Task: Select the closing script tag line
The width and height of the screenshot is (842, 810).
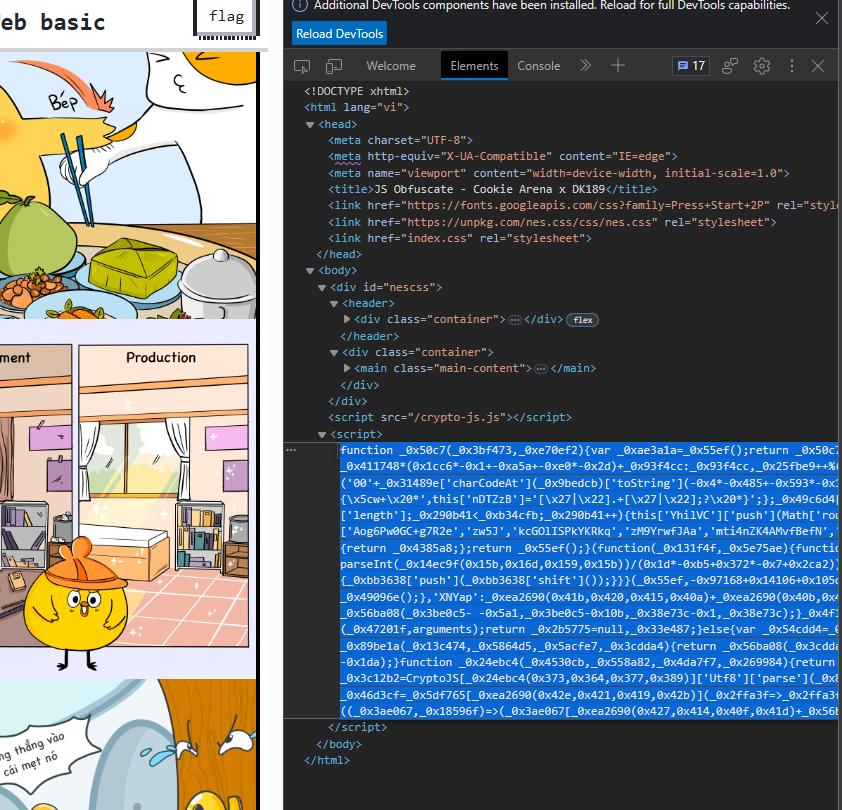Action: [x=358, y=727]
